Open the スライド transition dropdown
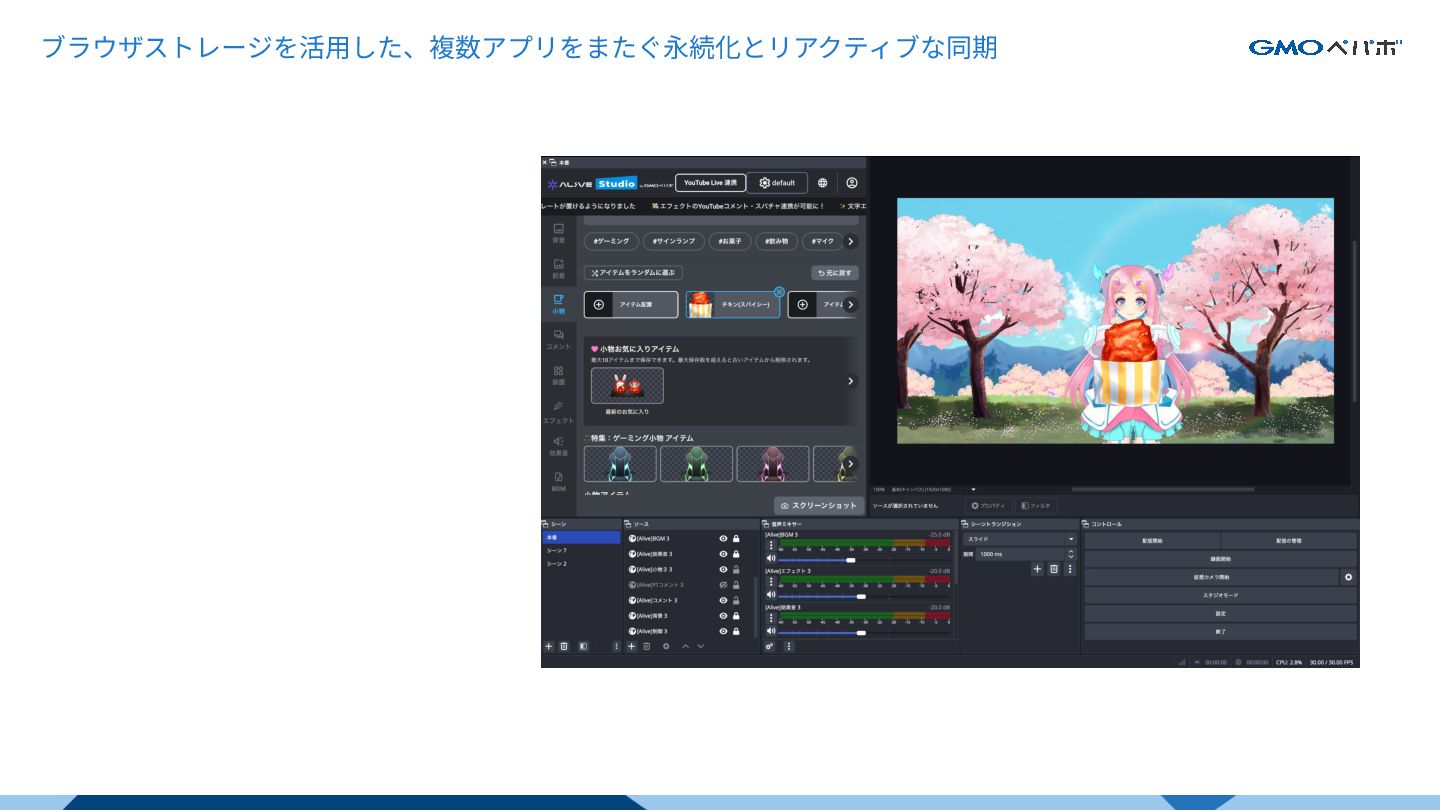The height and width of the screenshot is (810, 1440). (x=1019, y=539)
